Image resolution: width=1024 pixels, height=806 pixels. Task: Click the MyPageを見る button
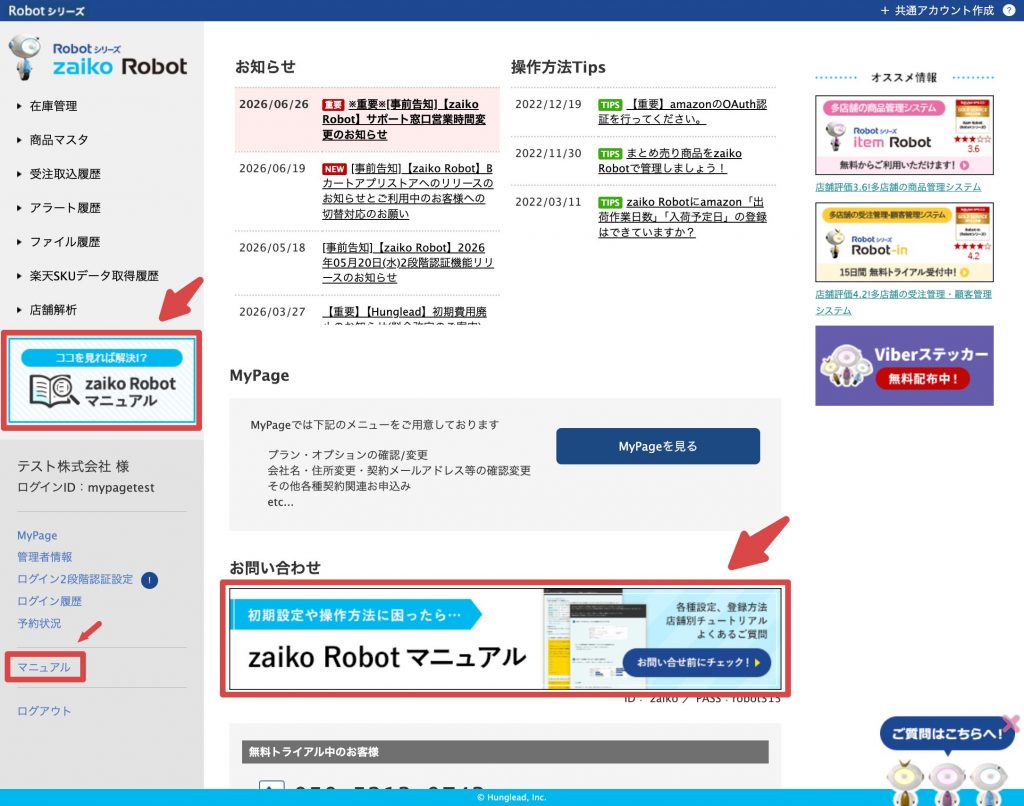pyautogui.click(x=658, y=446)
